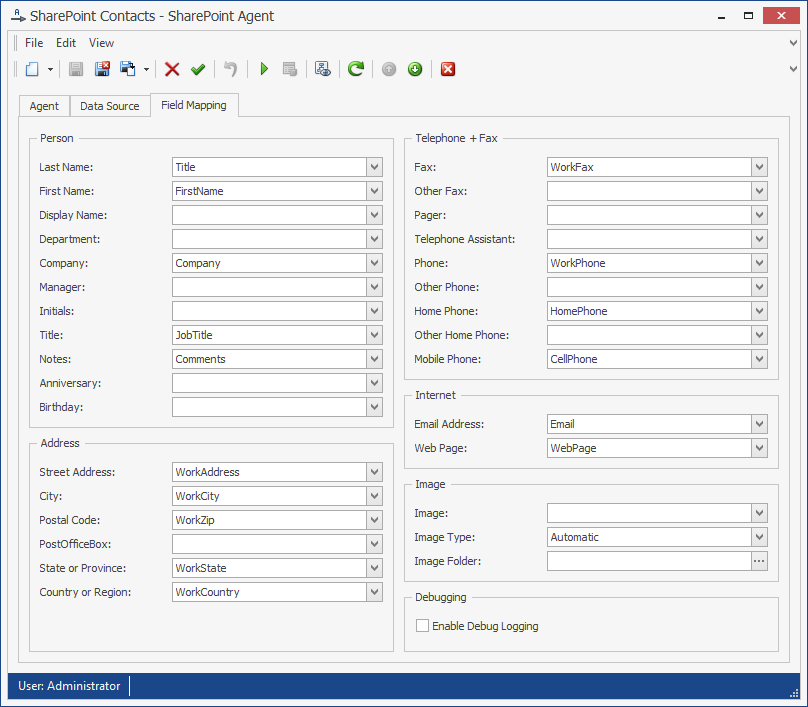Image resolution: width=808 pixels, height=707 pixels.
Task: Click the green checkmark verify icon
Action: click(x=198, y=69)
